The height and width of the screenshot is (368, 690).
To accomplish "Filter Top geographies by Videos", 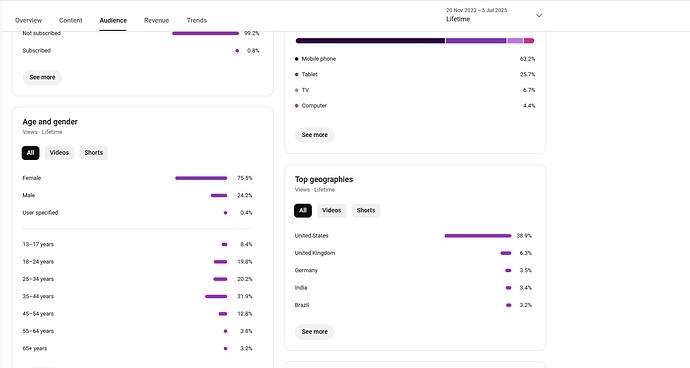I will tap(331, 210).
